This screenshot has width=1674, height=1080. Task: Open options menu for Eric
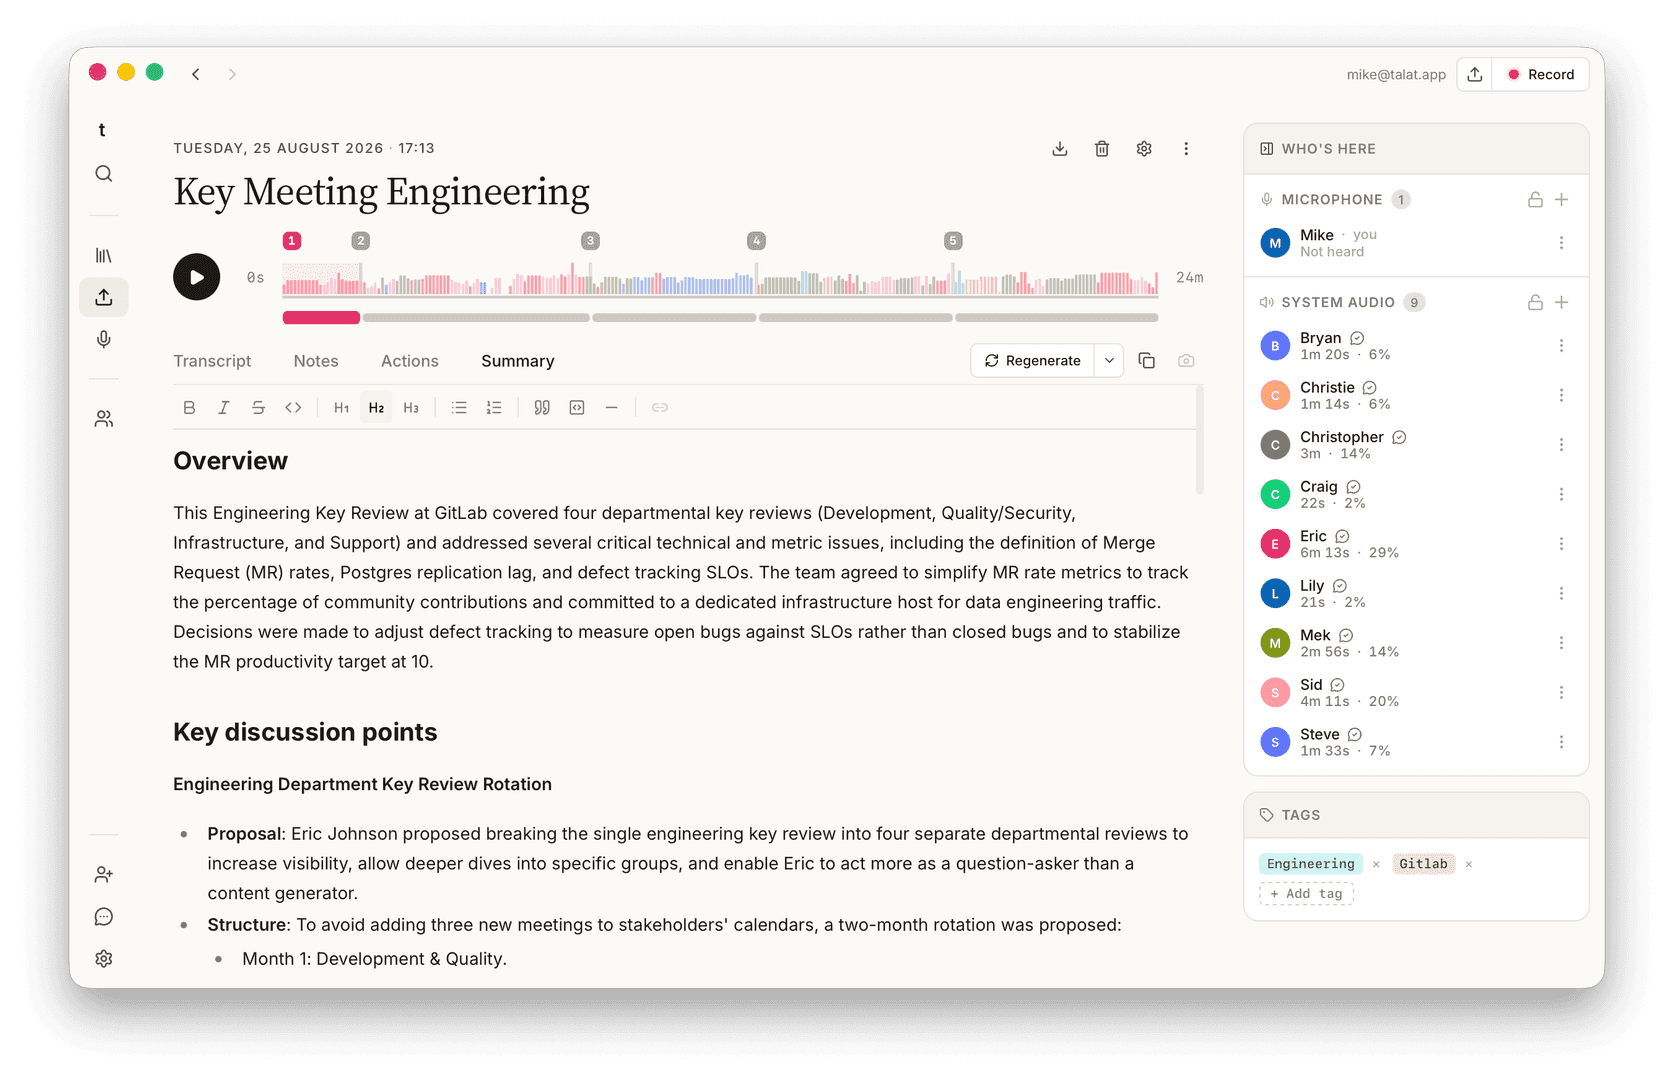(x=1561, y=544)
